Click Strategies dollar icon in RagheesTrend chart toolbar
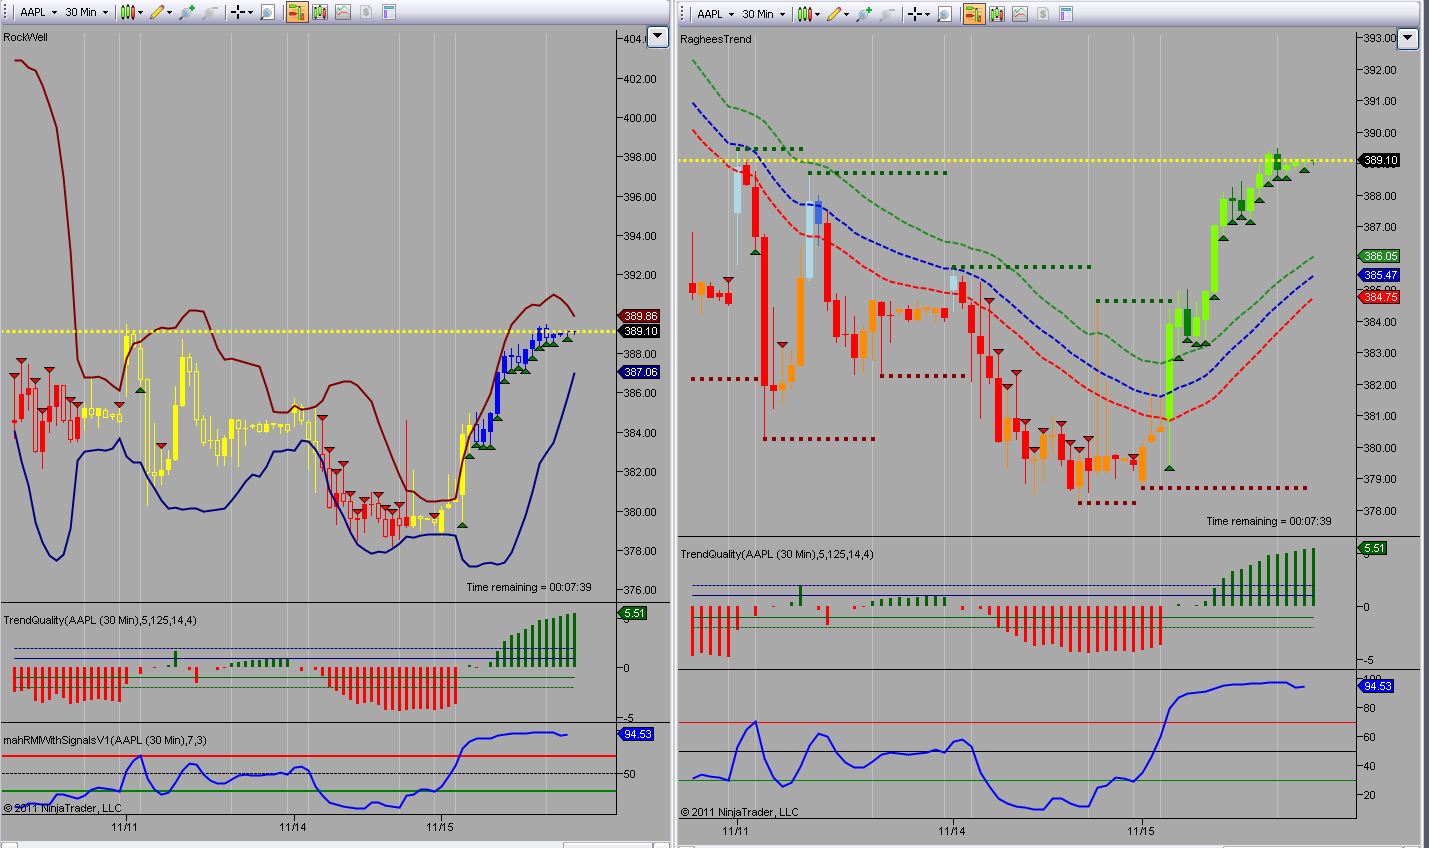This screenshot has height=848, width=1429. (1043, 14)
